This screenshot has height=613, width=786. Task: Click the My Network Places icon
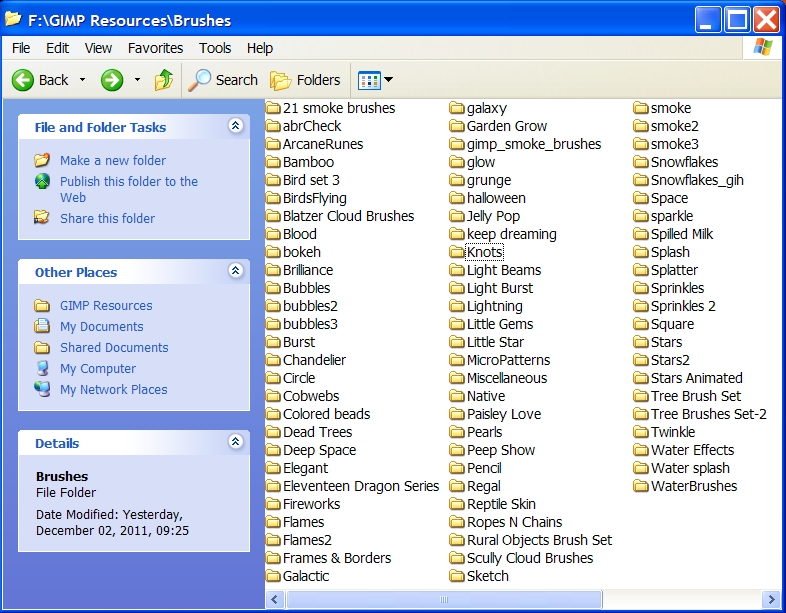[42, 389]
